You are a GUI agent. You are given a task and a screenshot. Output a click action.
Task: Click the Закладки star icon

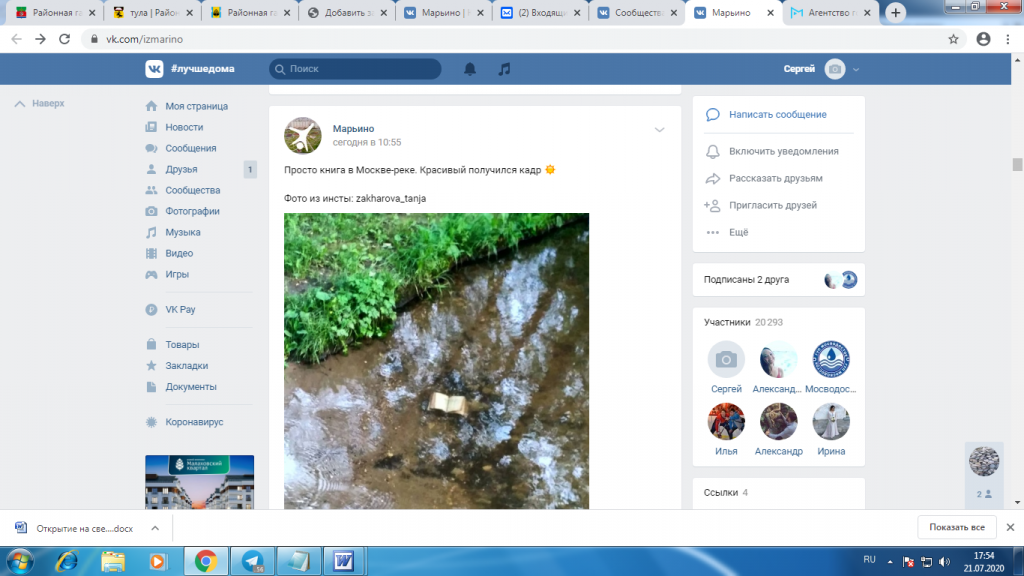[x=152, y=366]
